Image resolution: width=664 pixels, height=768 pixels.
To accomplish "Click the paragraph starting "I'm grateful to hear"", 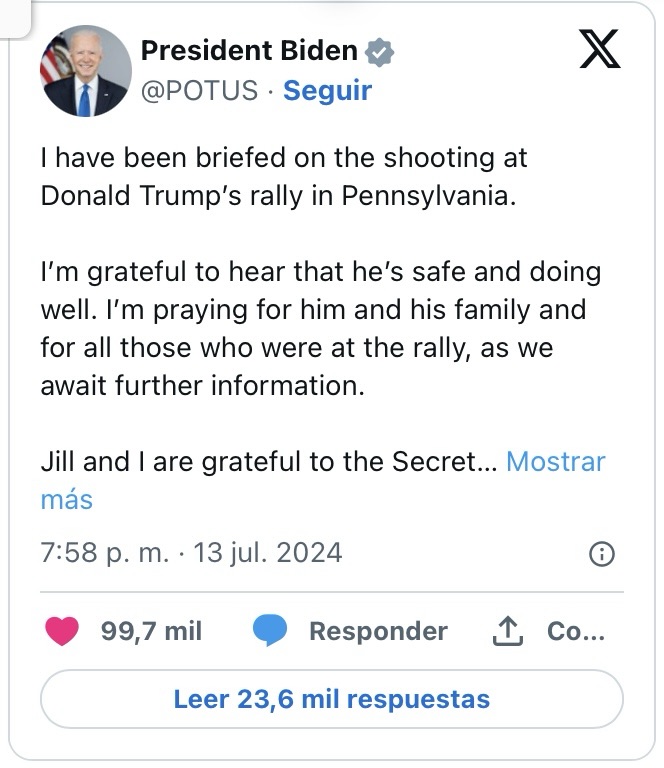I will 320,328.
